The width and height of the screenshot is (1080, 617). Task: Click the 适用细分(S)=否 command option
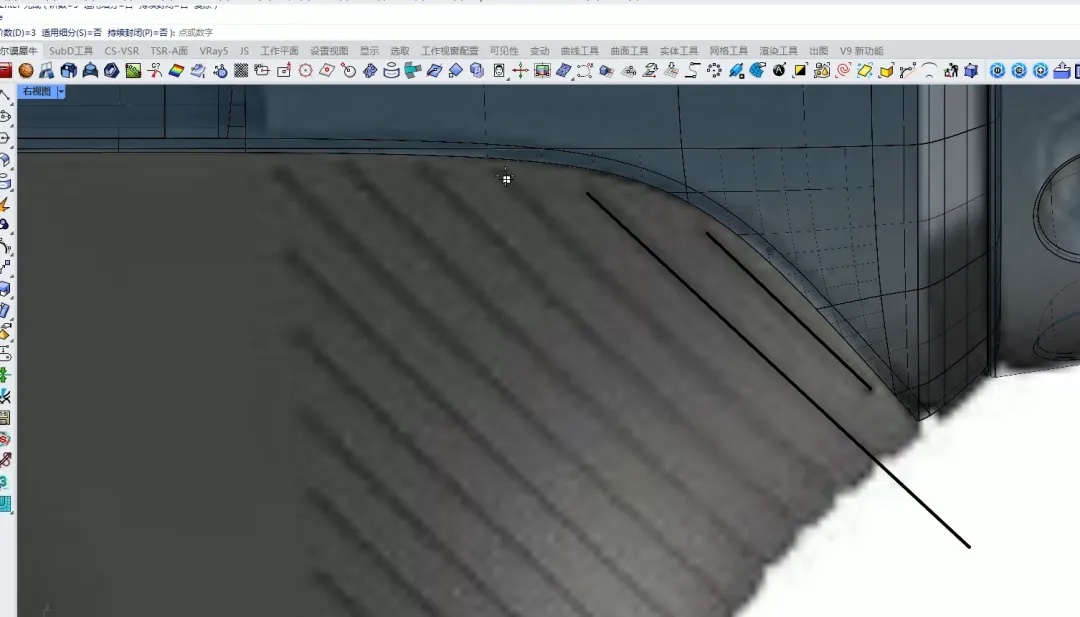coord(72,32)
